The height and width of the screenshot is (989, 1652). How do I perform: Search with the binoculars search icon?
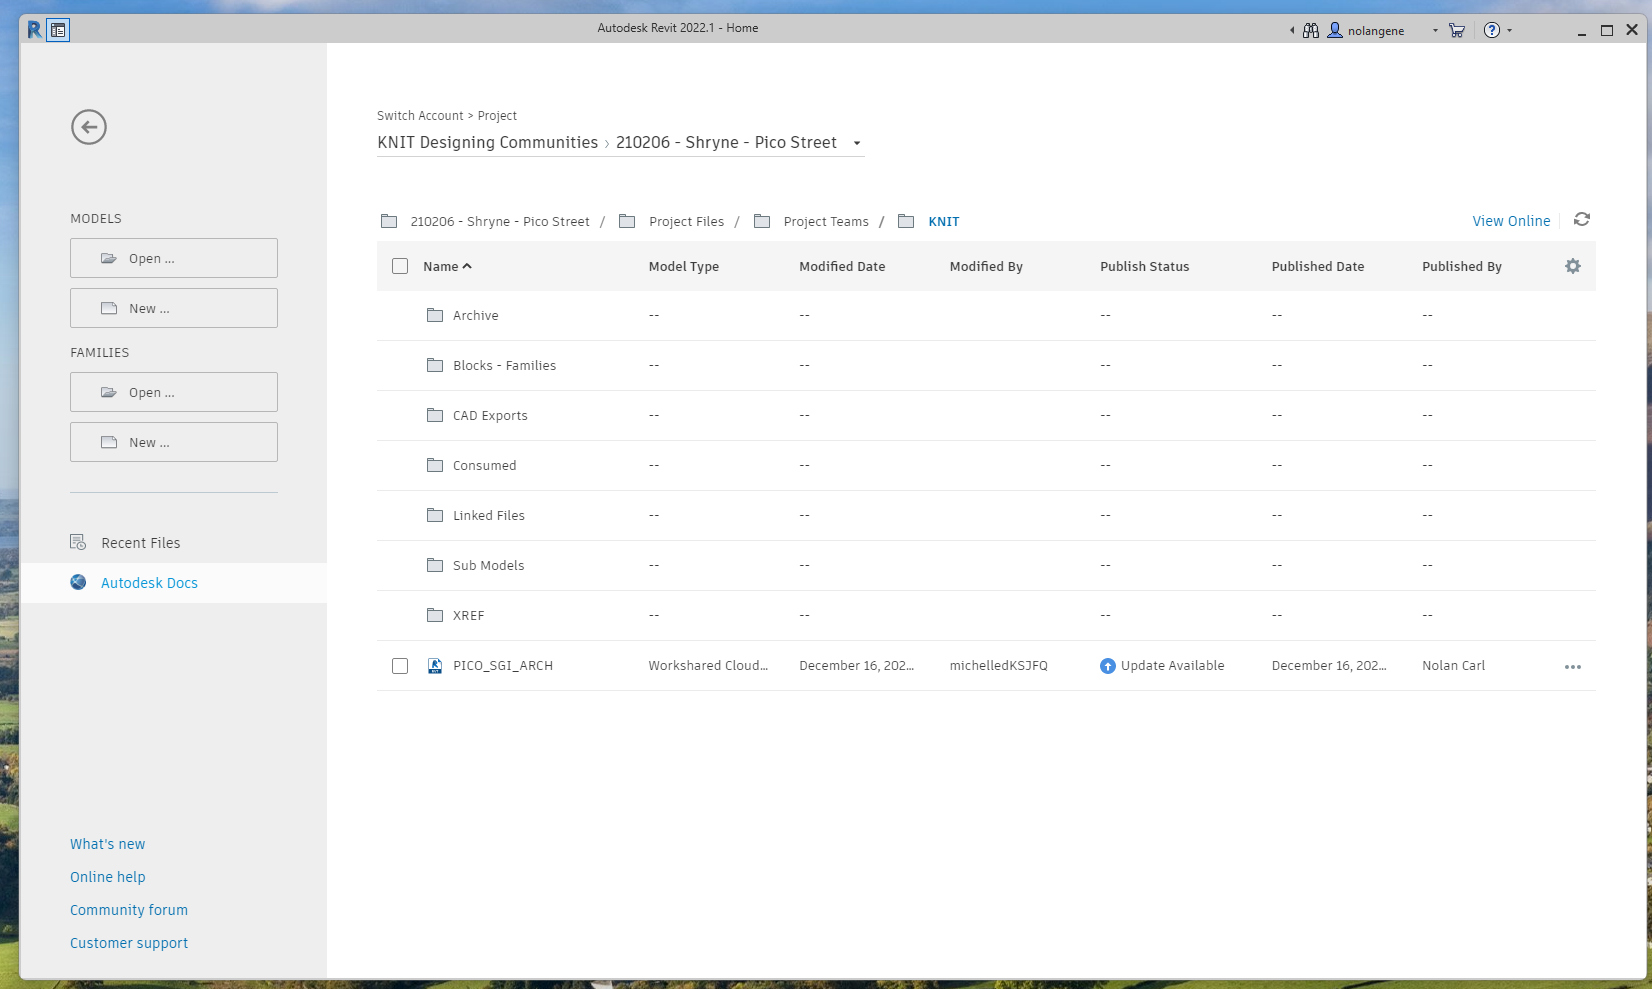tap(1310, 30)
